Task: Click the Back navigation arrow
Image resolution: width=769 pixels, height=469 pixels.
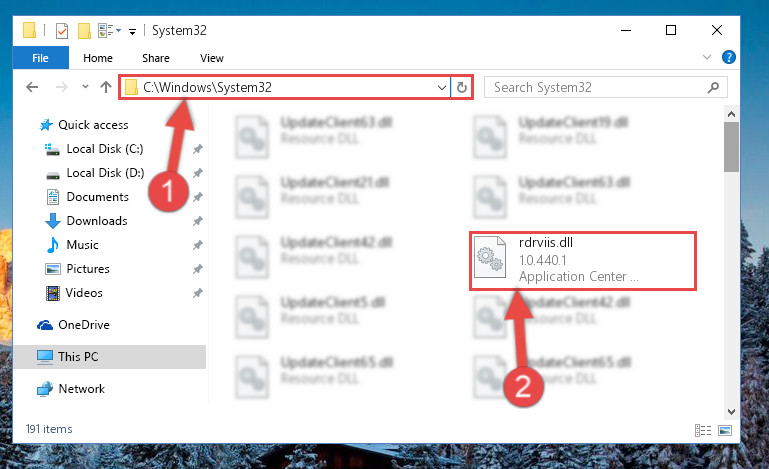Action: pos(32,87)
